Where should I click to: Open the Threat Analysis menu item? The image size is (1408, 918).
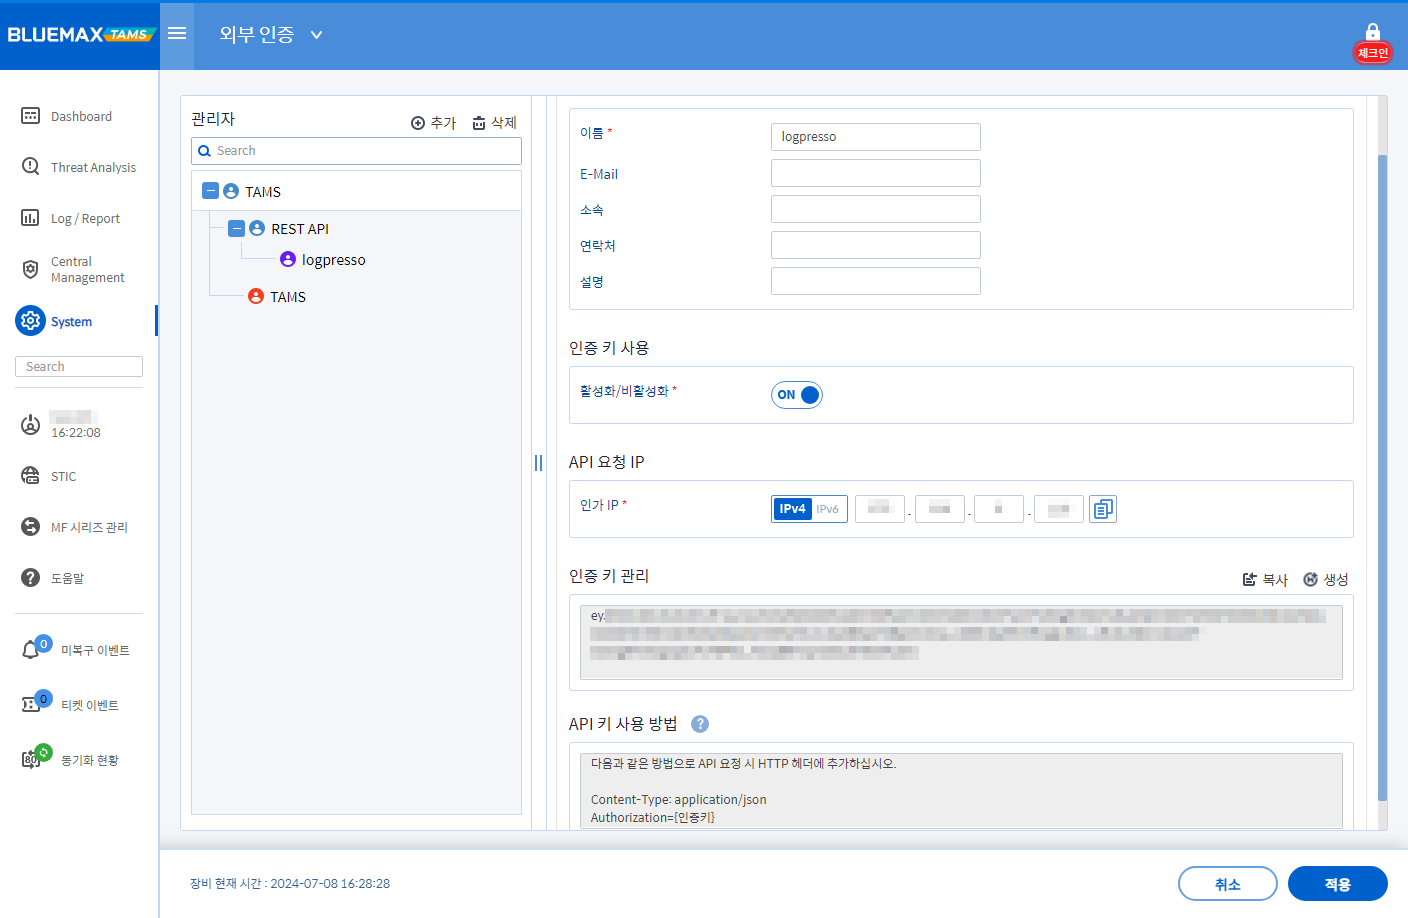(x=93, y=168)
